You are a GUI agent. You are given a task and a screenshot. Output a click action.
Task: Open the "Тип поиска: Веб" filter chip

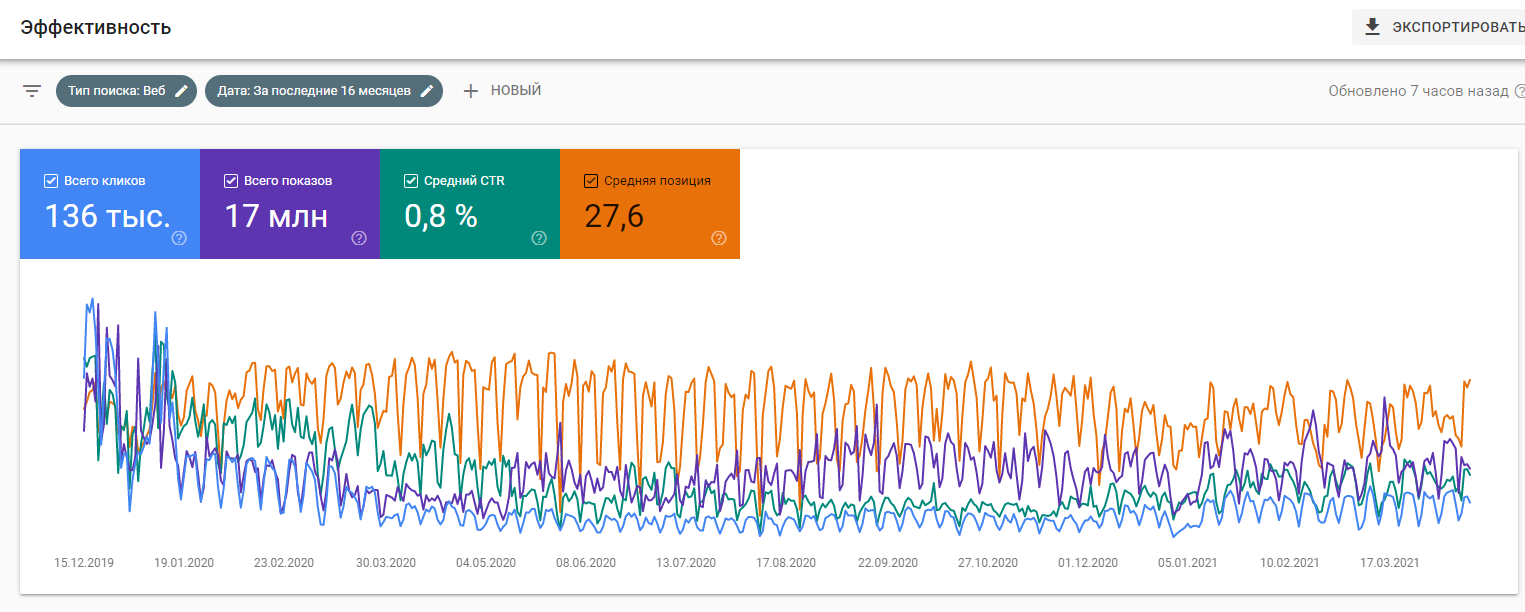tap(116, 91)
